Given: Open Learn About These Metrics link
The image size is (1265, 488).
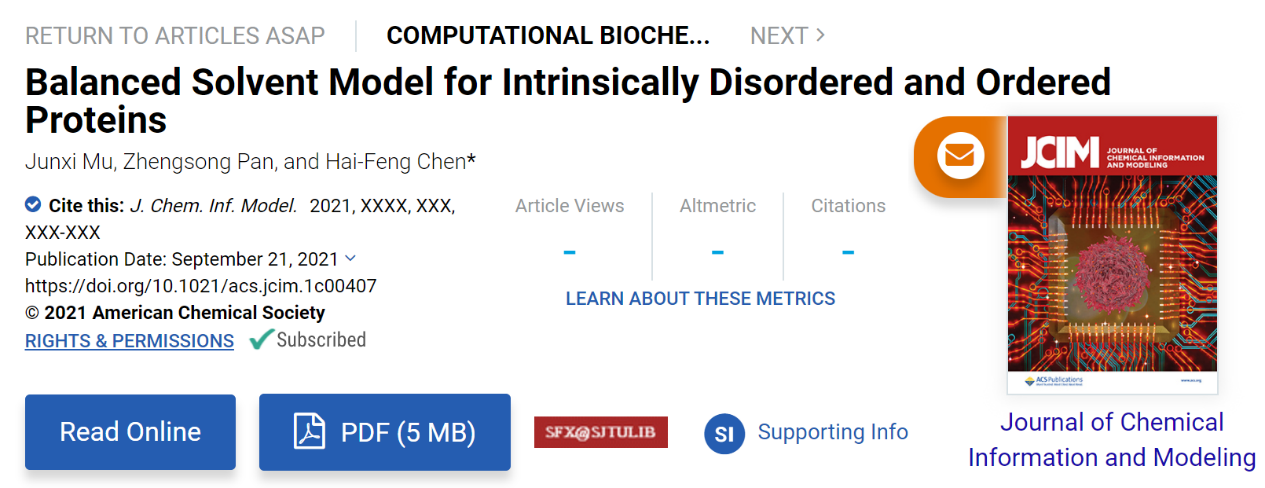Looking at the screenshot, I should [700, 298].
